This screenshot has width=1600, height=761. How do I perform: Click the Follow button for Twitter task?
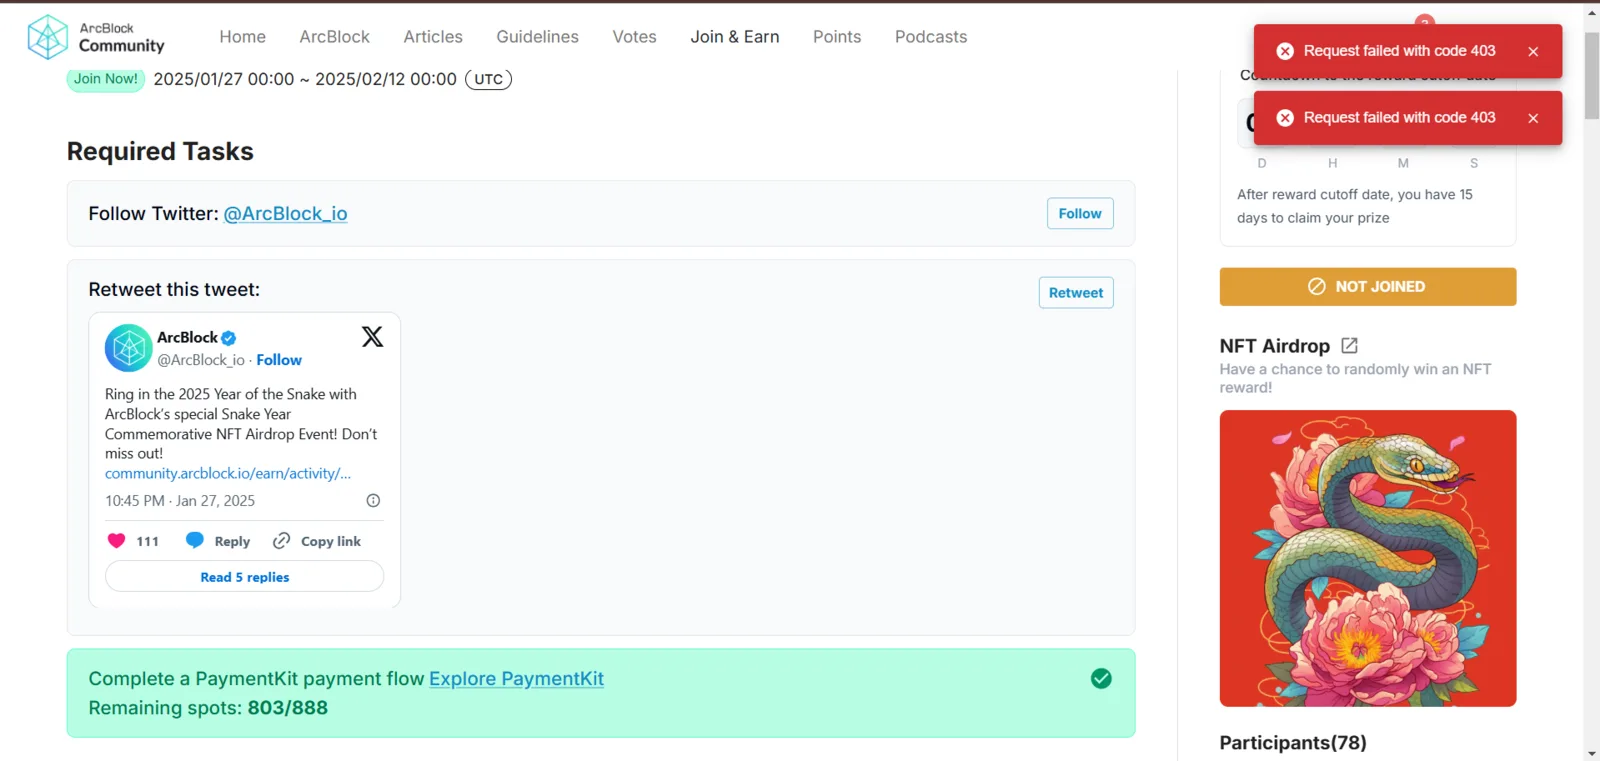coord(1080,213)
